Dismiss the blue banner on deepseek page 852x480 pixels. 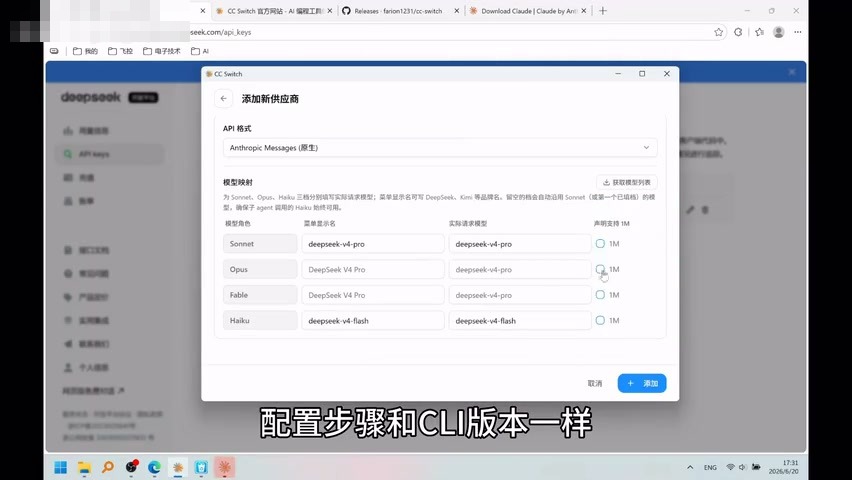[x=792, y=72]
